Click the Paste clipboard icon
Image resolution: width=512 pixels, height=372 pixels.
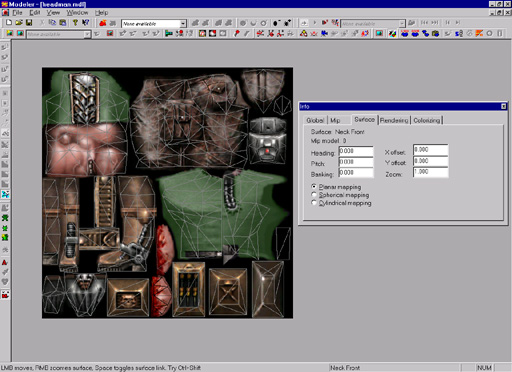pyautogui.click(x=62, y=23)
